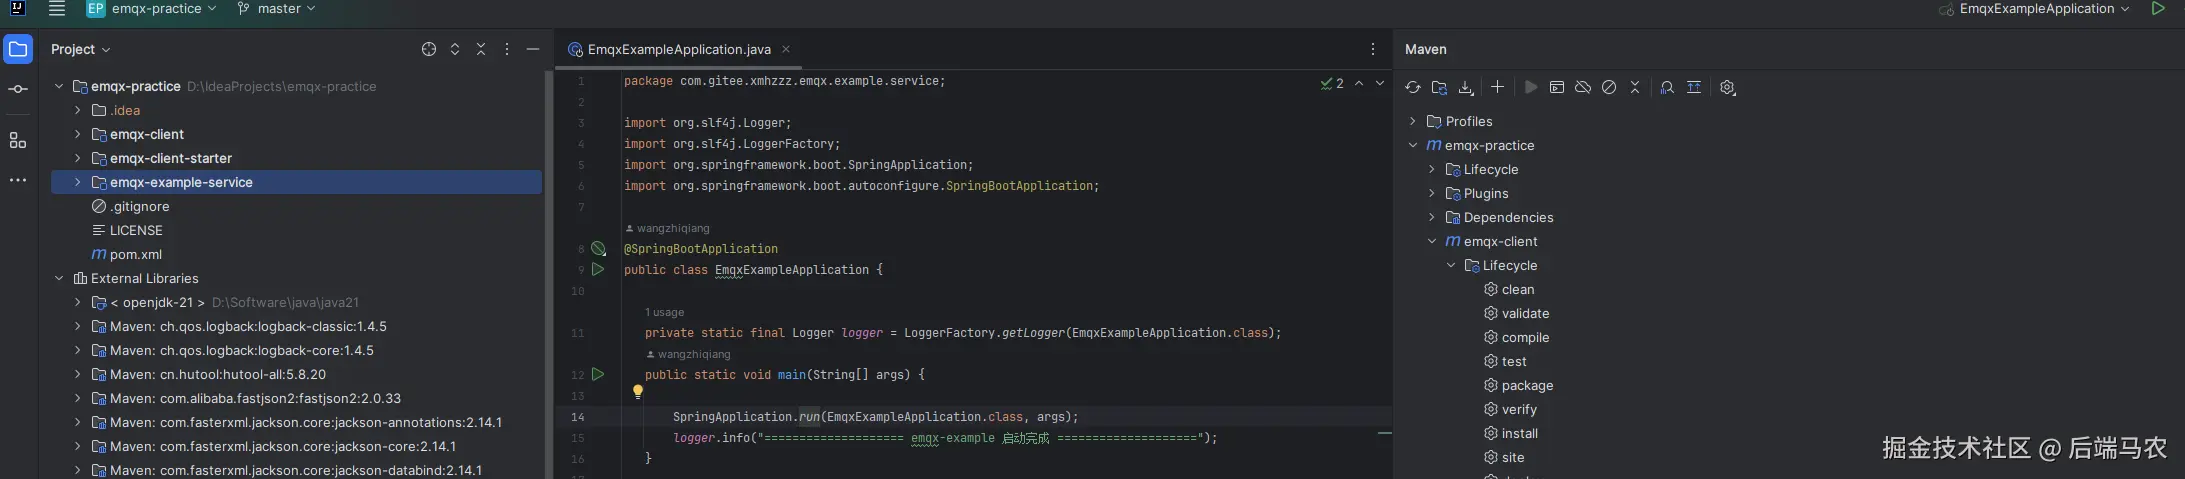Viewport: 2185px width, 479px height.
Task: Collapse the External Libraries node
Action: click(x=58, y=278)
